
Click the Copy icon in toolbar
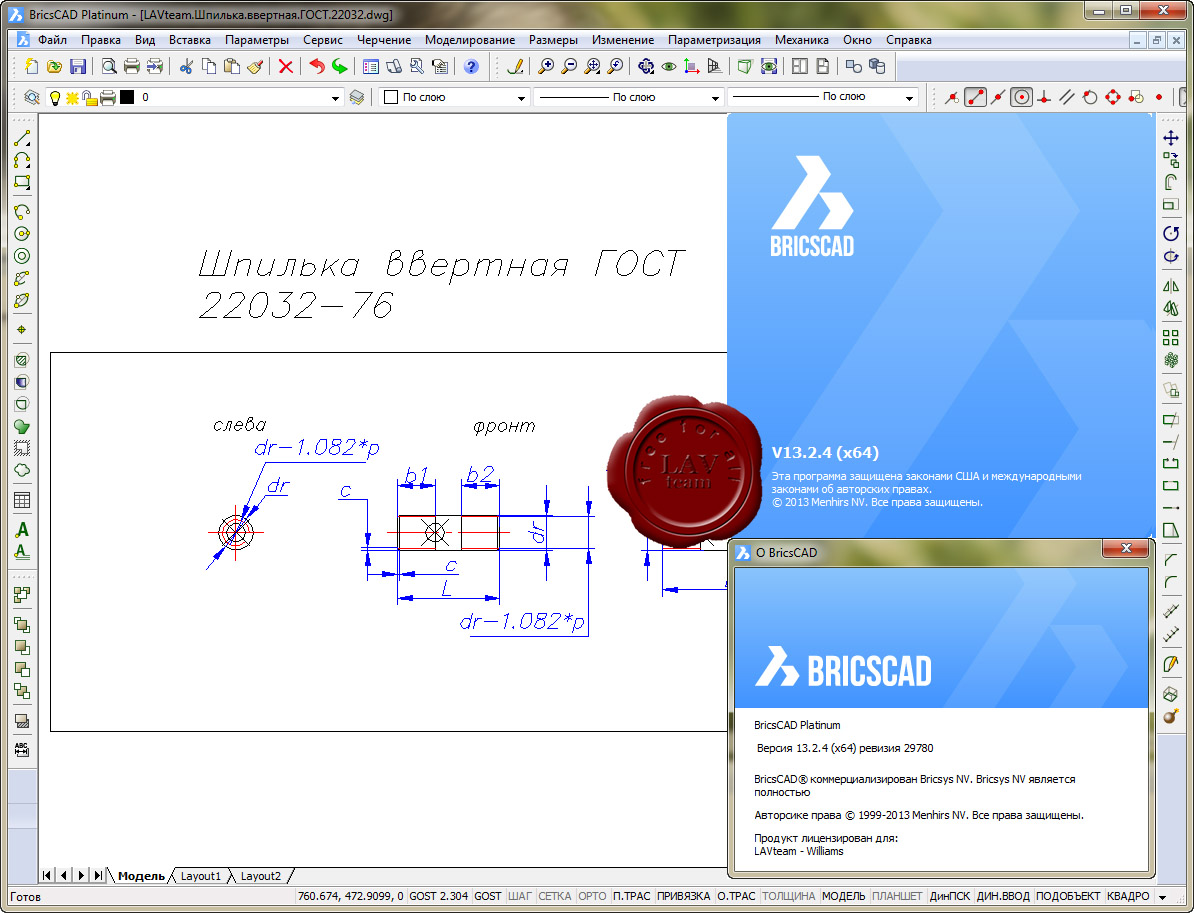click(209, 66)
